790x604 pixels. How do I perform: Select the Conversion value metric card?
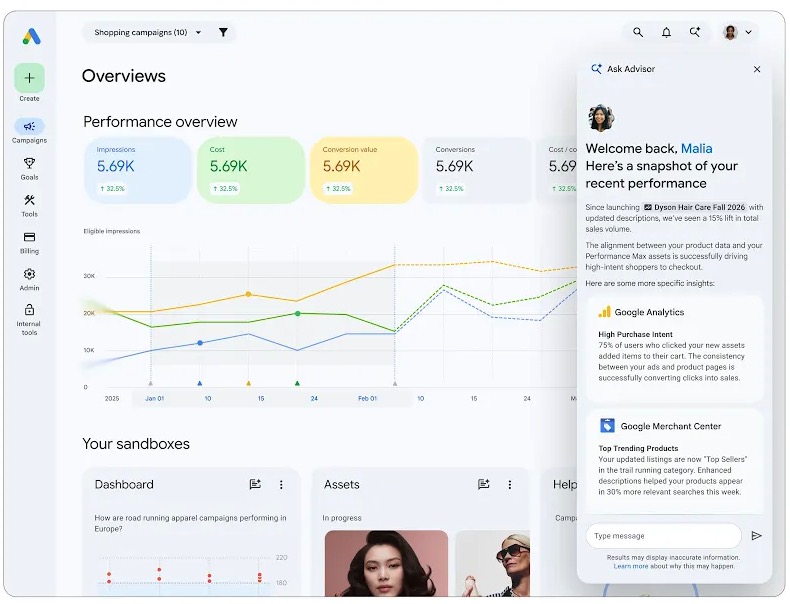[364, 170]
